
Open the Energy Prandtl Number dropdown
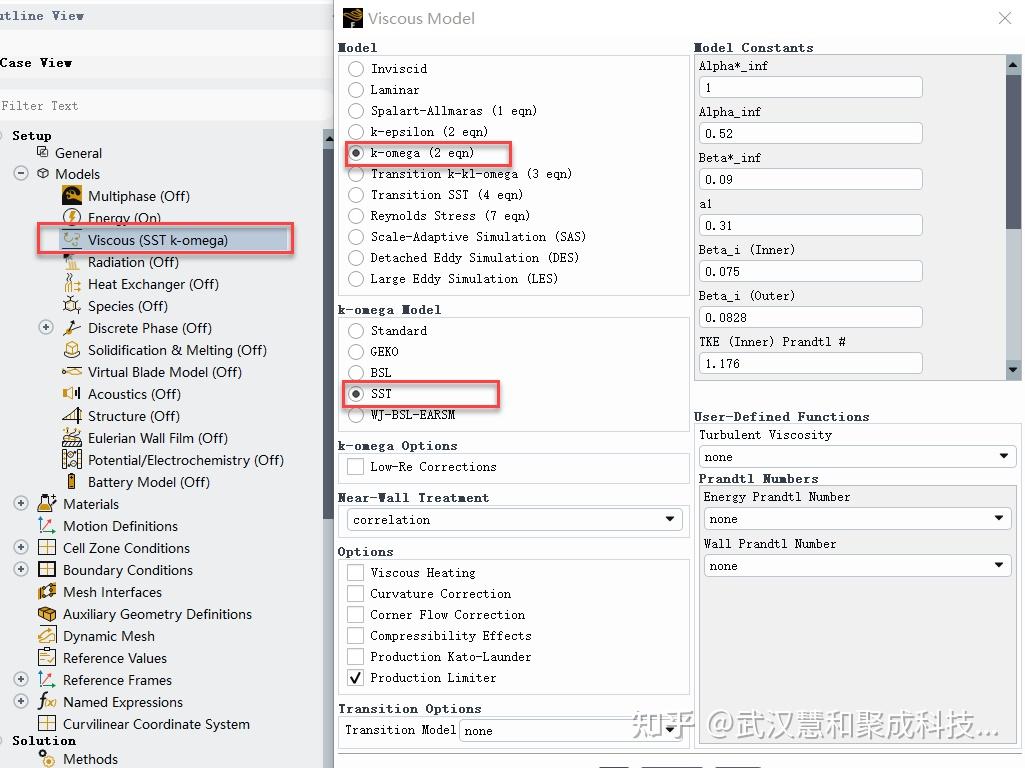click(856, 519)
